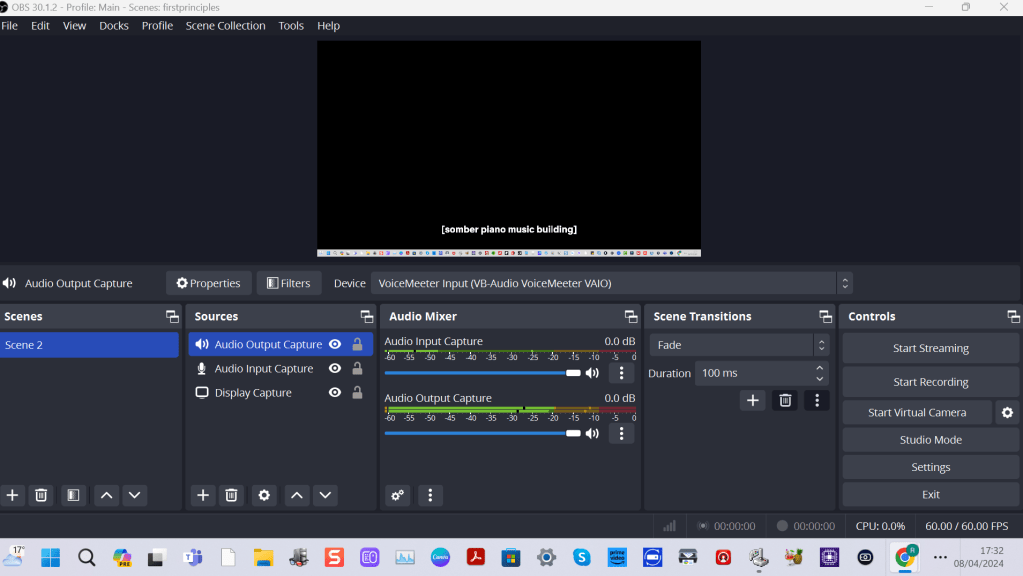Image resolution: width=1023 pixels, height=576 pixels.
Task: Open advanced audio properties gears icon
Action: [x=397, y=495]
